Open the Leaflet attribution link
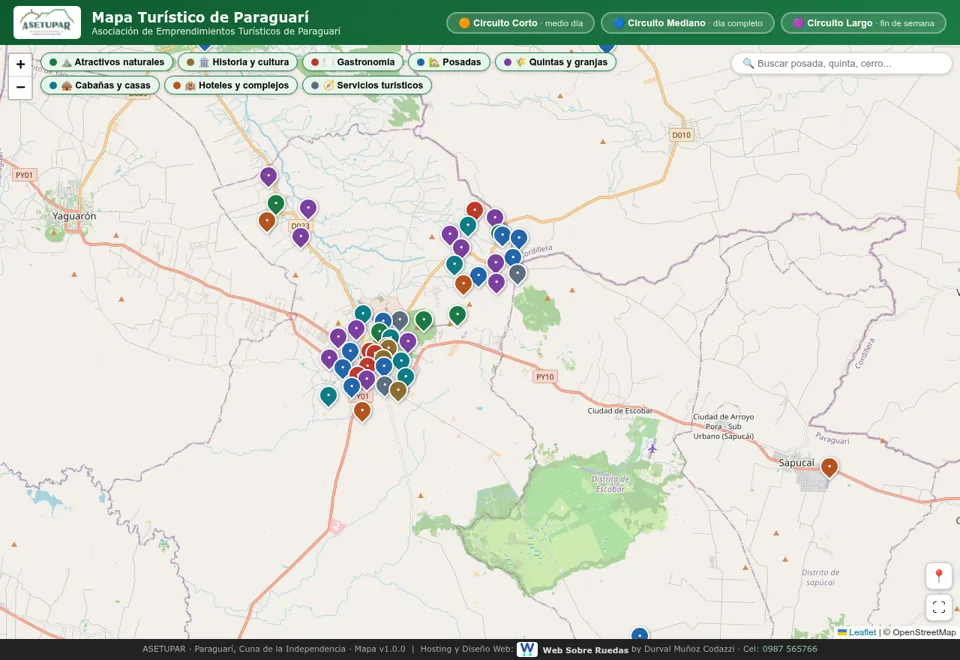The image size is (960, 660). (x=857, y=632)
